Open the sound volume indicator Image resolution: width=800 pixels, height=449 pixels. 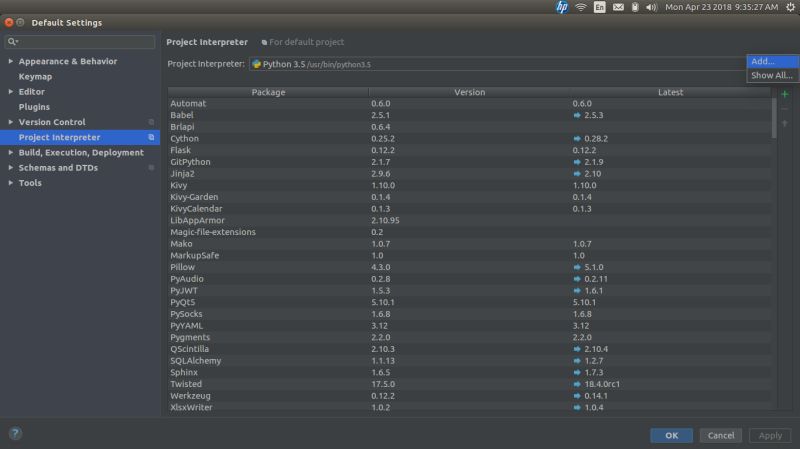(652, 7)
